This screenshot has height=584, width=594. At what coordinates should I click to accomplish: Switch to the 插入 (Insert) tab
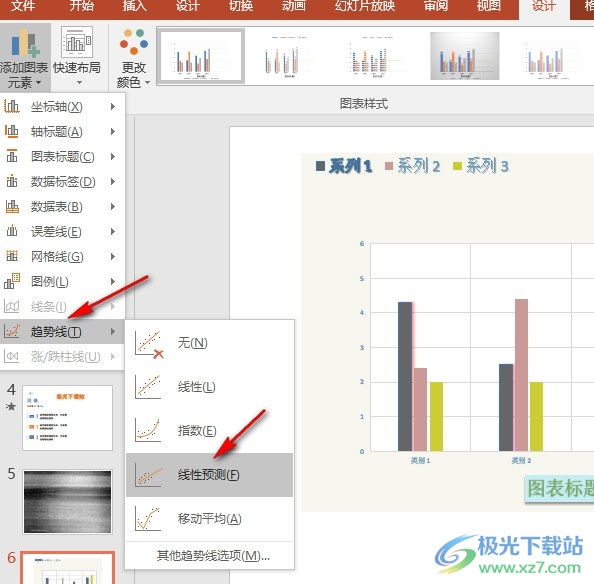click(134, 6)
